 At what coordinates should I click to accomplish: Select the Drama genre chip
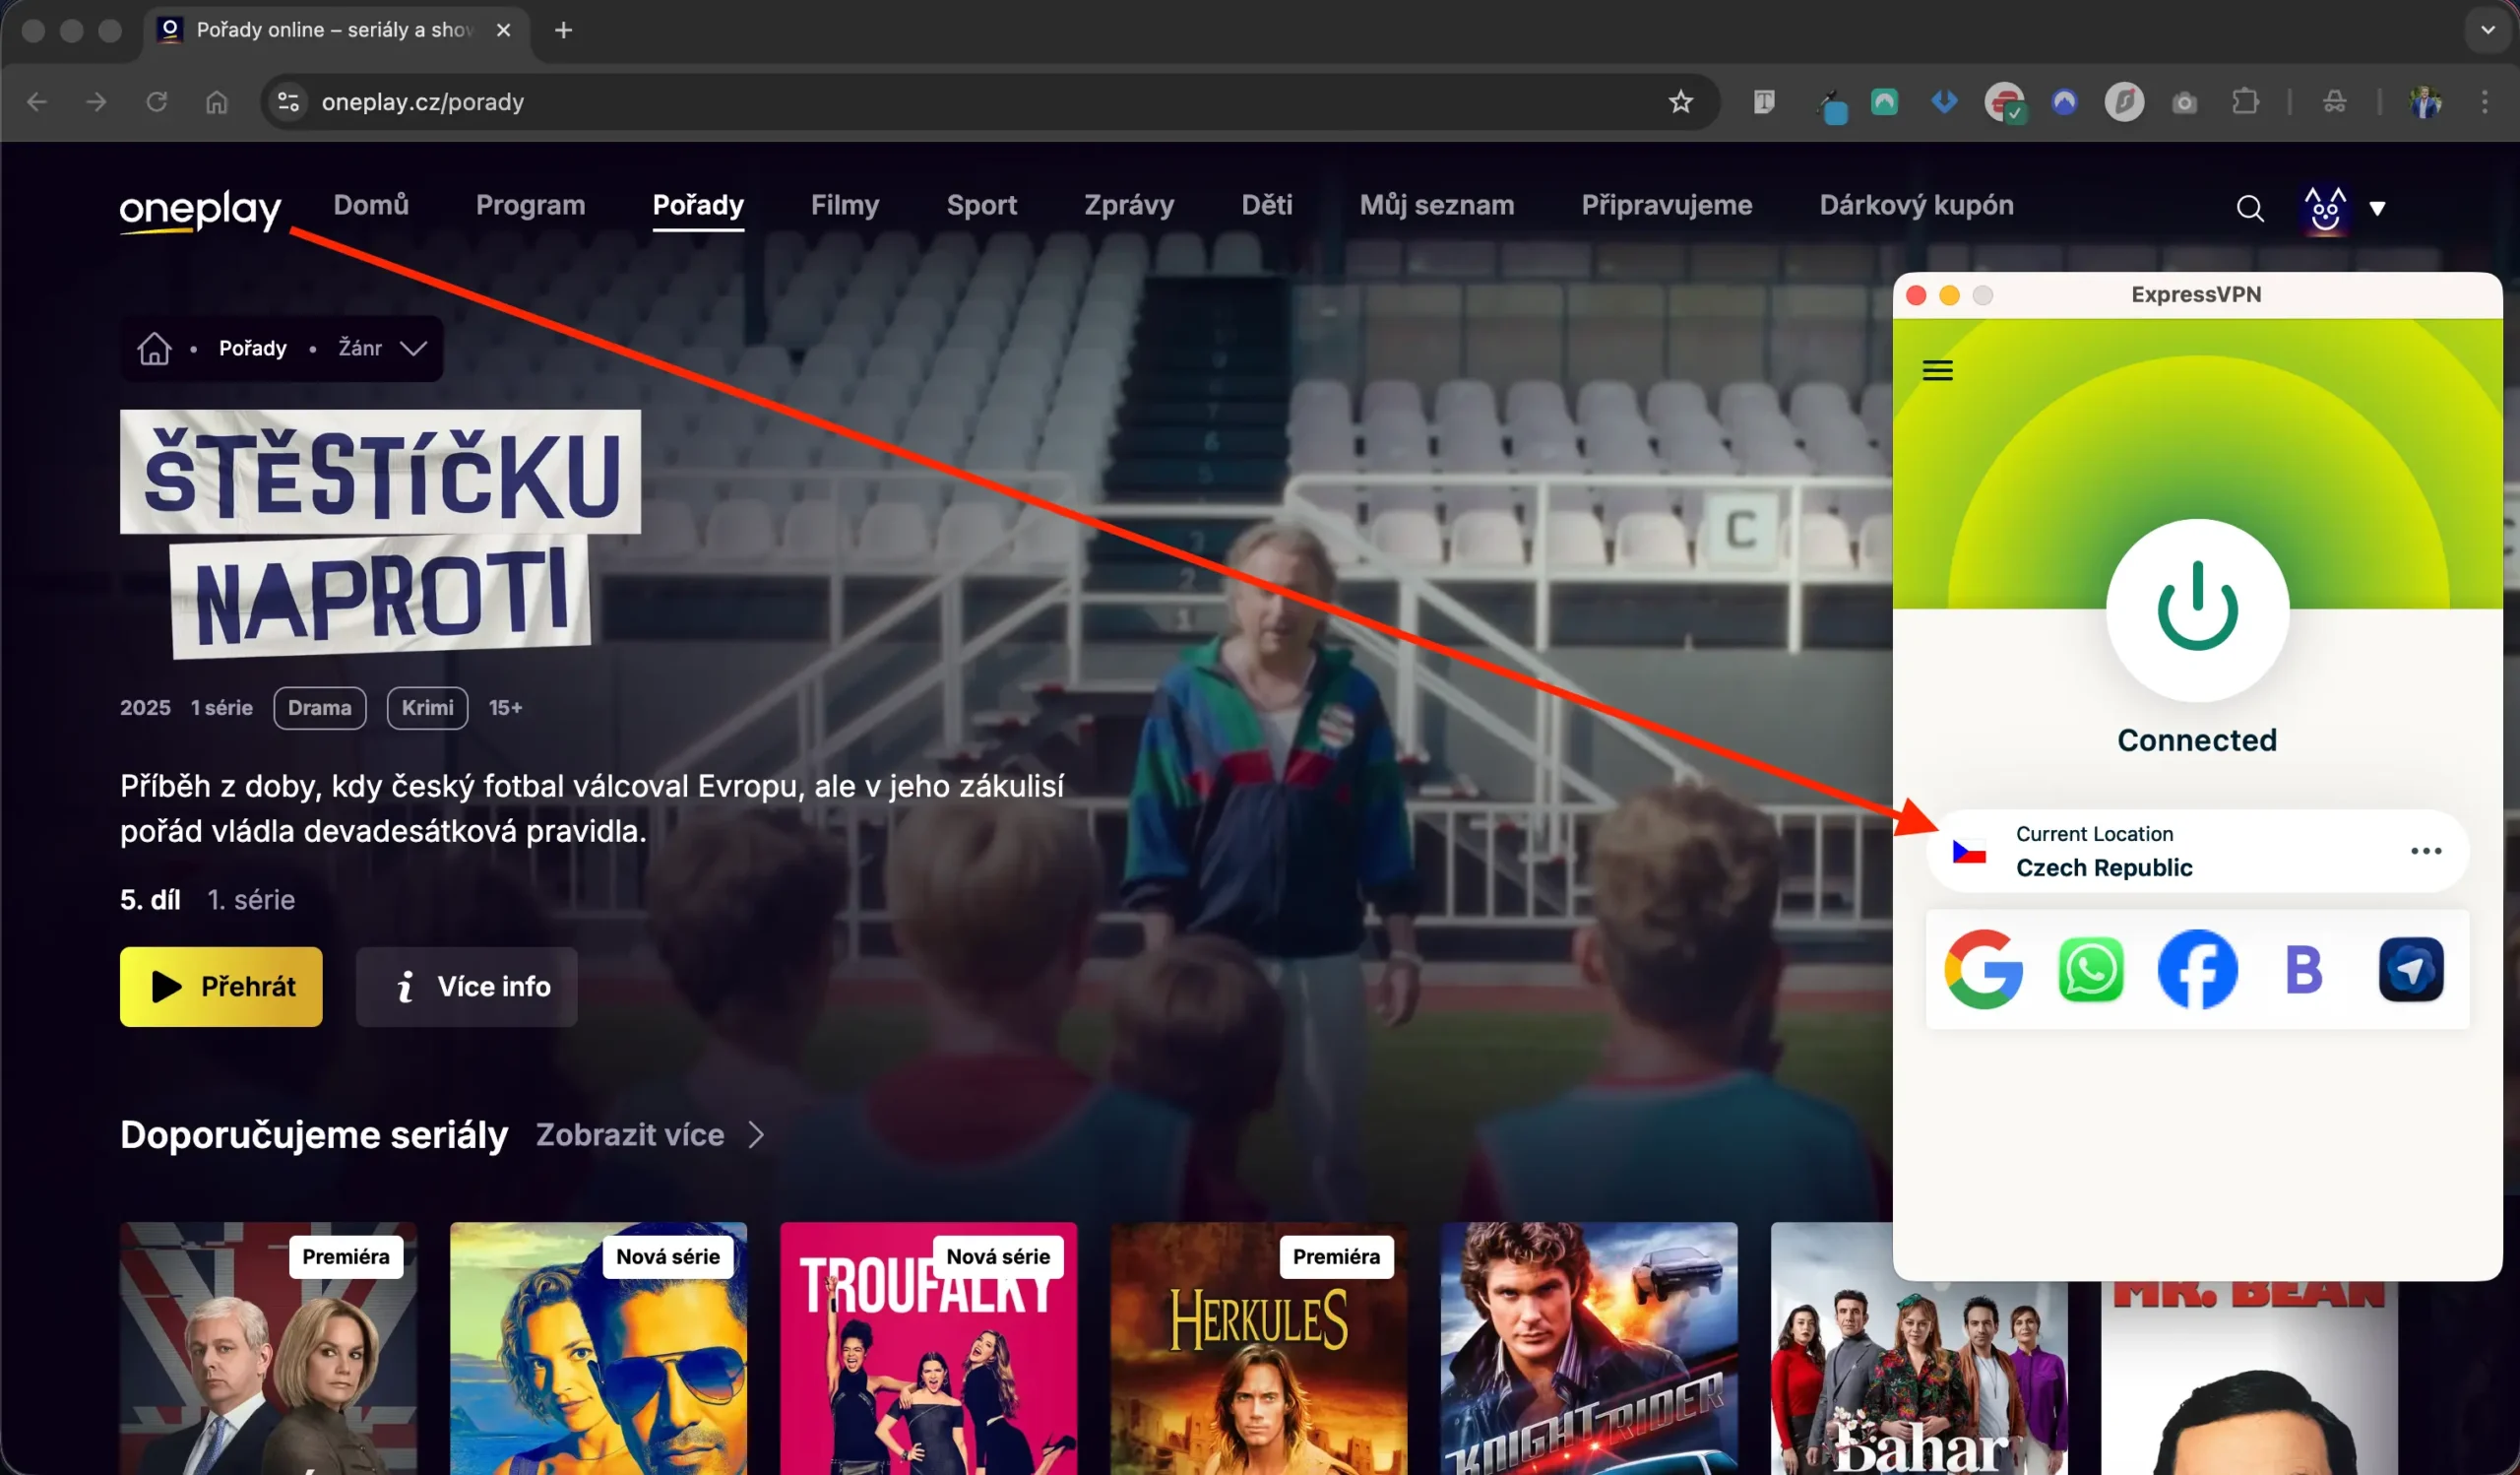click(x=319, y=708)
